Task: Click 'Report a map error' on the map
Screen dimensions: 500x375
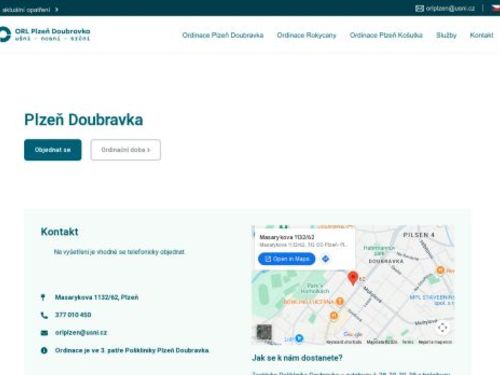Action: coord(435,342)
